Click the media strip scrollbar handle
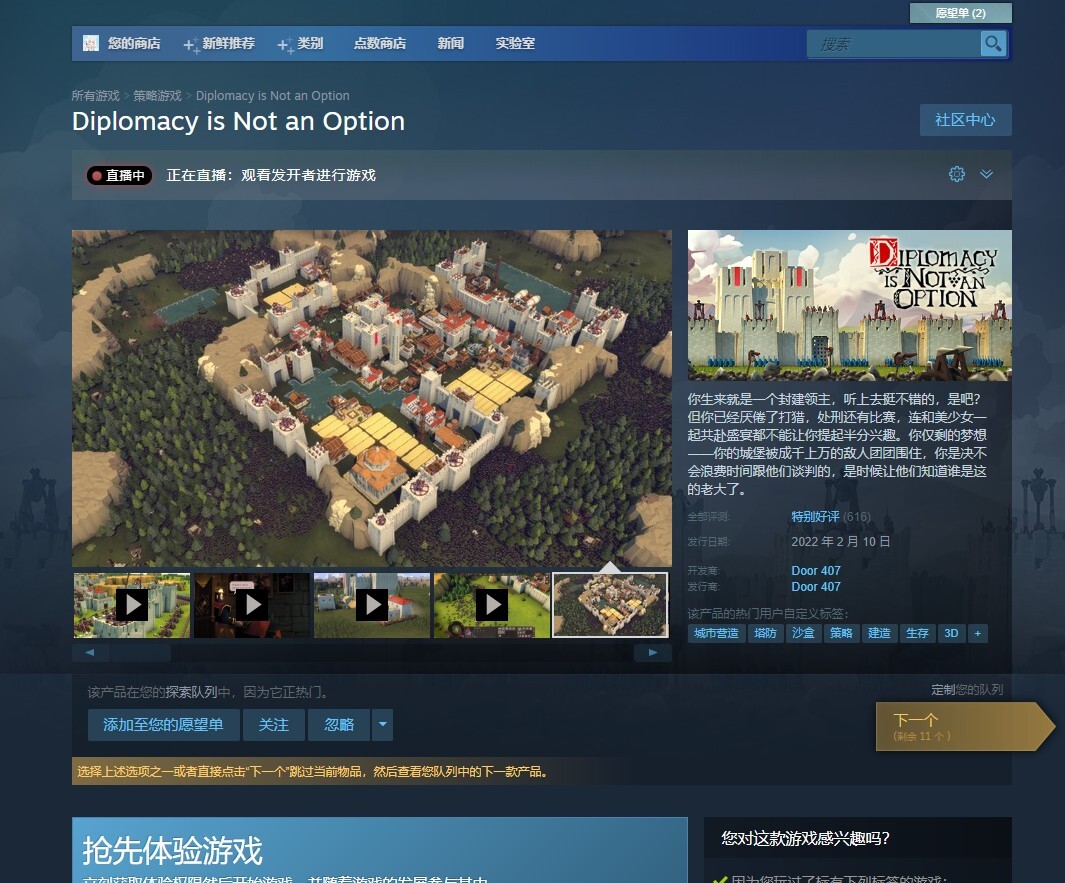This screenshot has width=1065, height=883. pyautogui.click(x=141, y=653)
